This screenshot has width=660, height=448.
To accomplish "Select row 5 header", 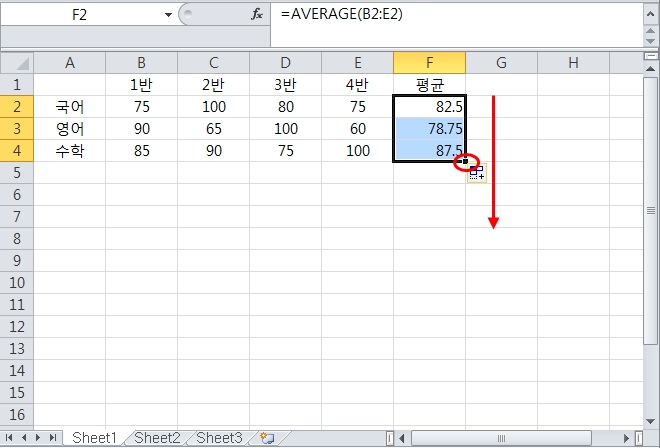I will click(x=17, y=173).
